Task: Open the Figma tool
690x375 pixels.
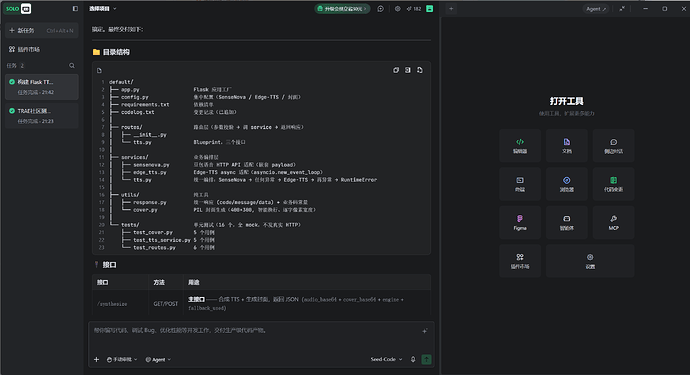Action: [x=520, y=222]
